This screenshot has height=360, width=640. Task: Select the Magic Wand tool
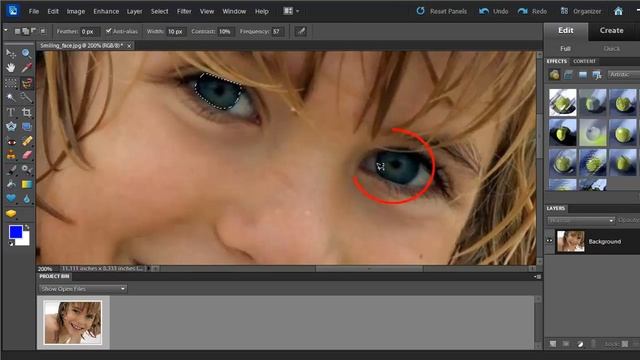11,98
